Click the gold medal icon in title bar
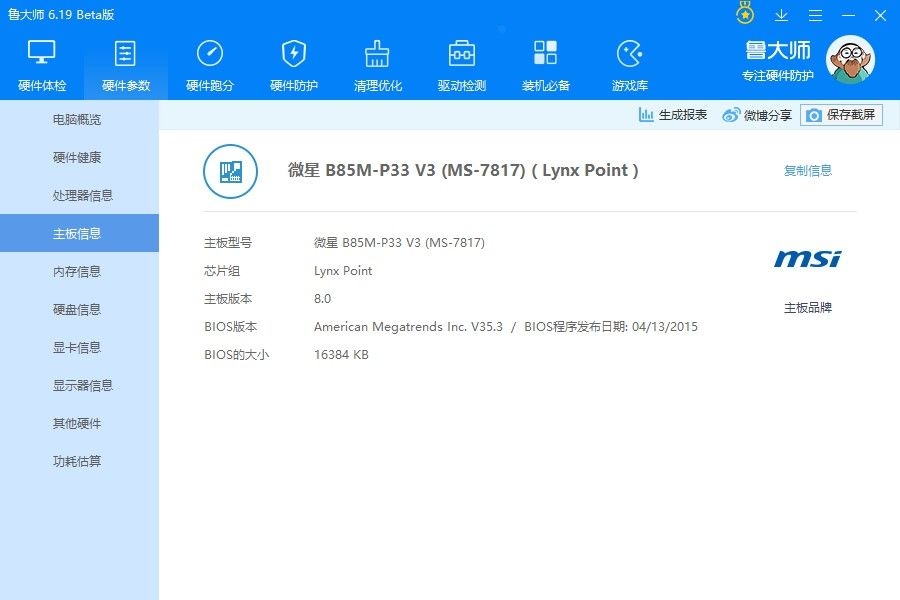Screen dimensions: 900x600 coord(745,14)
